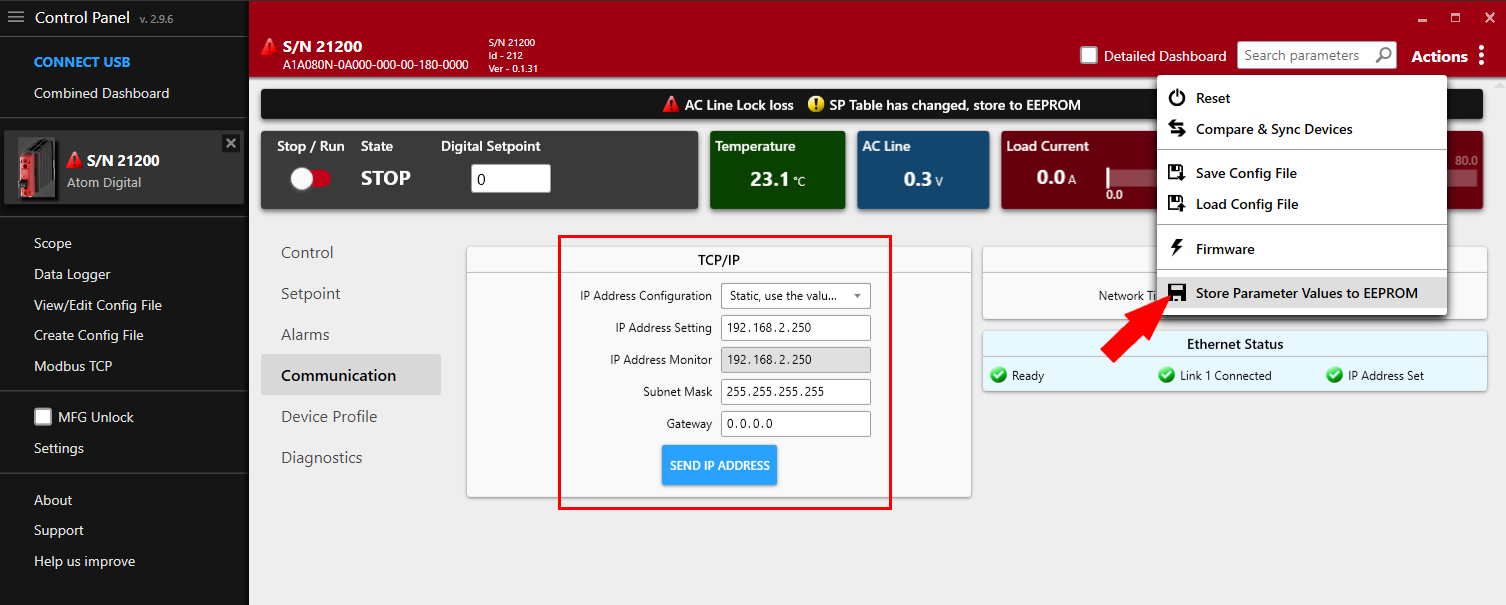Enable the Detailed Dashboard checkbox
Viewport: 1506px width, 605px height.
1089,55
